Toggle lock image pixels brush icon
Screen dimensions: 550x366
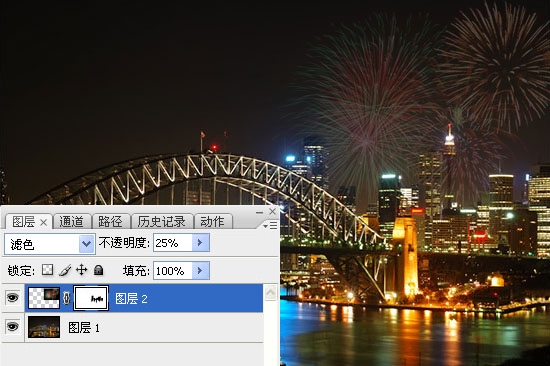pyautogui.click(x=65, y=270)
